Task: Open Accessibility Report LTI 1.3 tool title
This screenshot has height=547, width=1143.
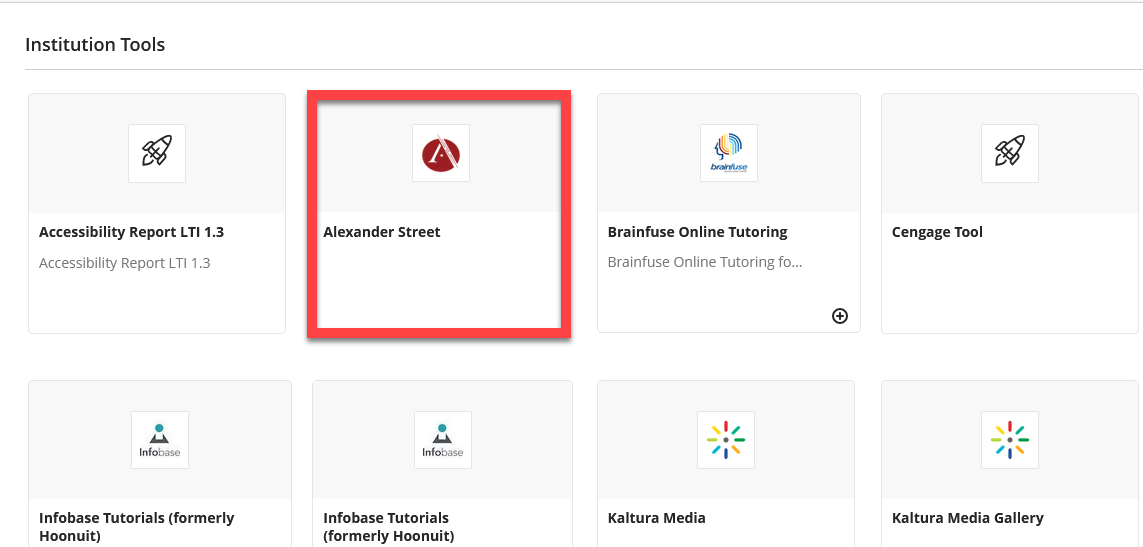Action: pyautogui.click(x=131, y=233)
